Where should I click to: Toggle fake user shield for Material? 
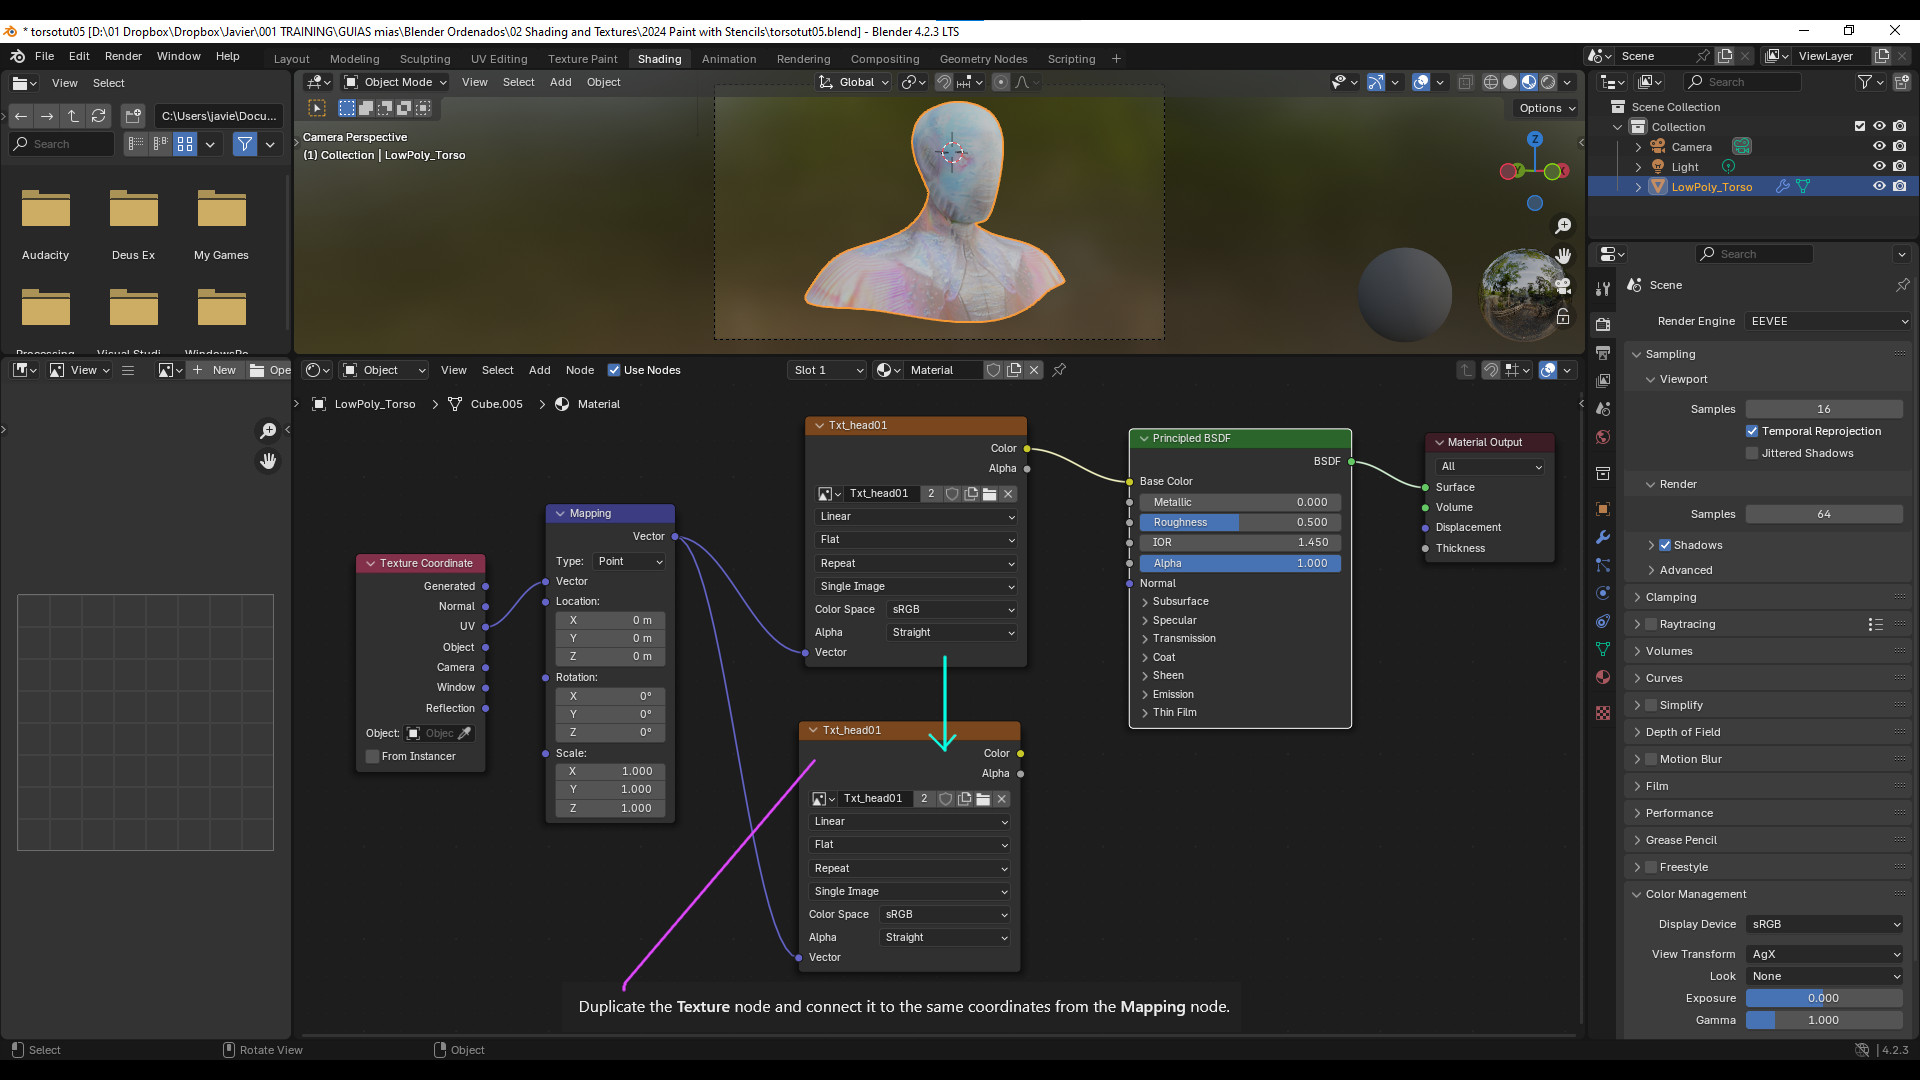pyautogui.click(x=993, y=370)
